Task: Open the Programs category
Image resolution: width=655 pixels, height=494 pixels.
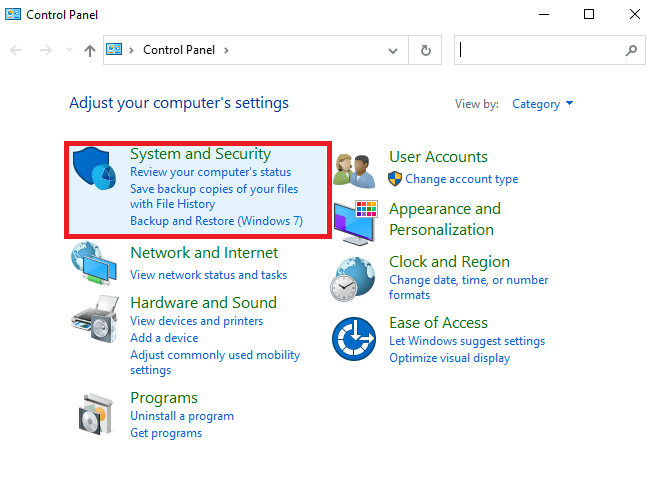Action: (x=164, y=398)
